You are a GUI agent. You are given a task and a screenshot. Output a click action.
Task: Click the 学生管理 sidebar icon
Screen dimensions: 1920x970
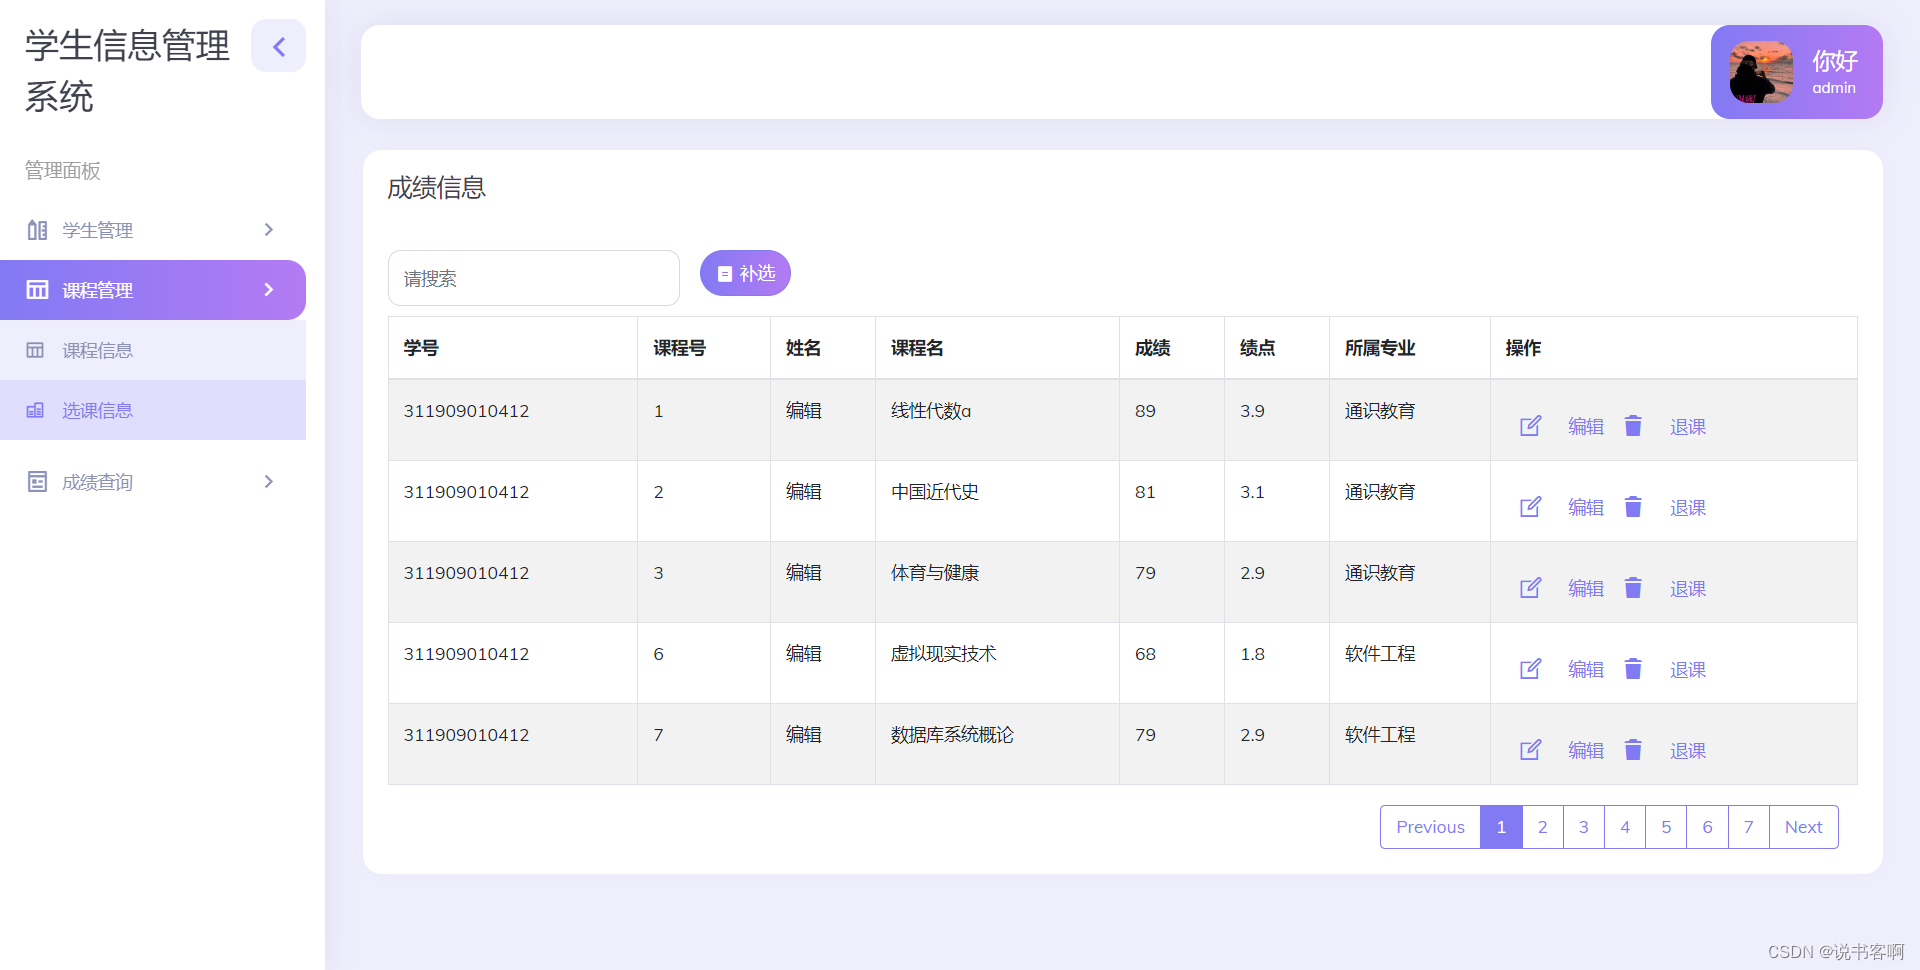tap(37, 230)
